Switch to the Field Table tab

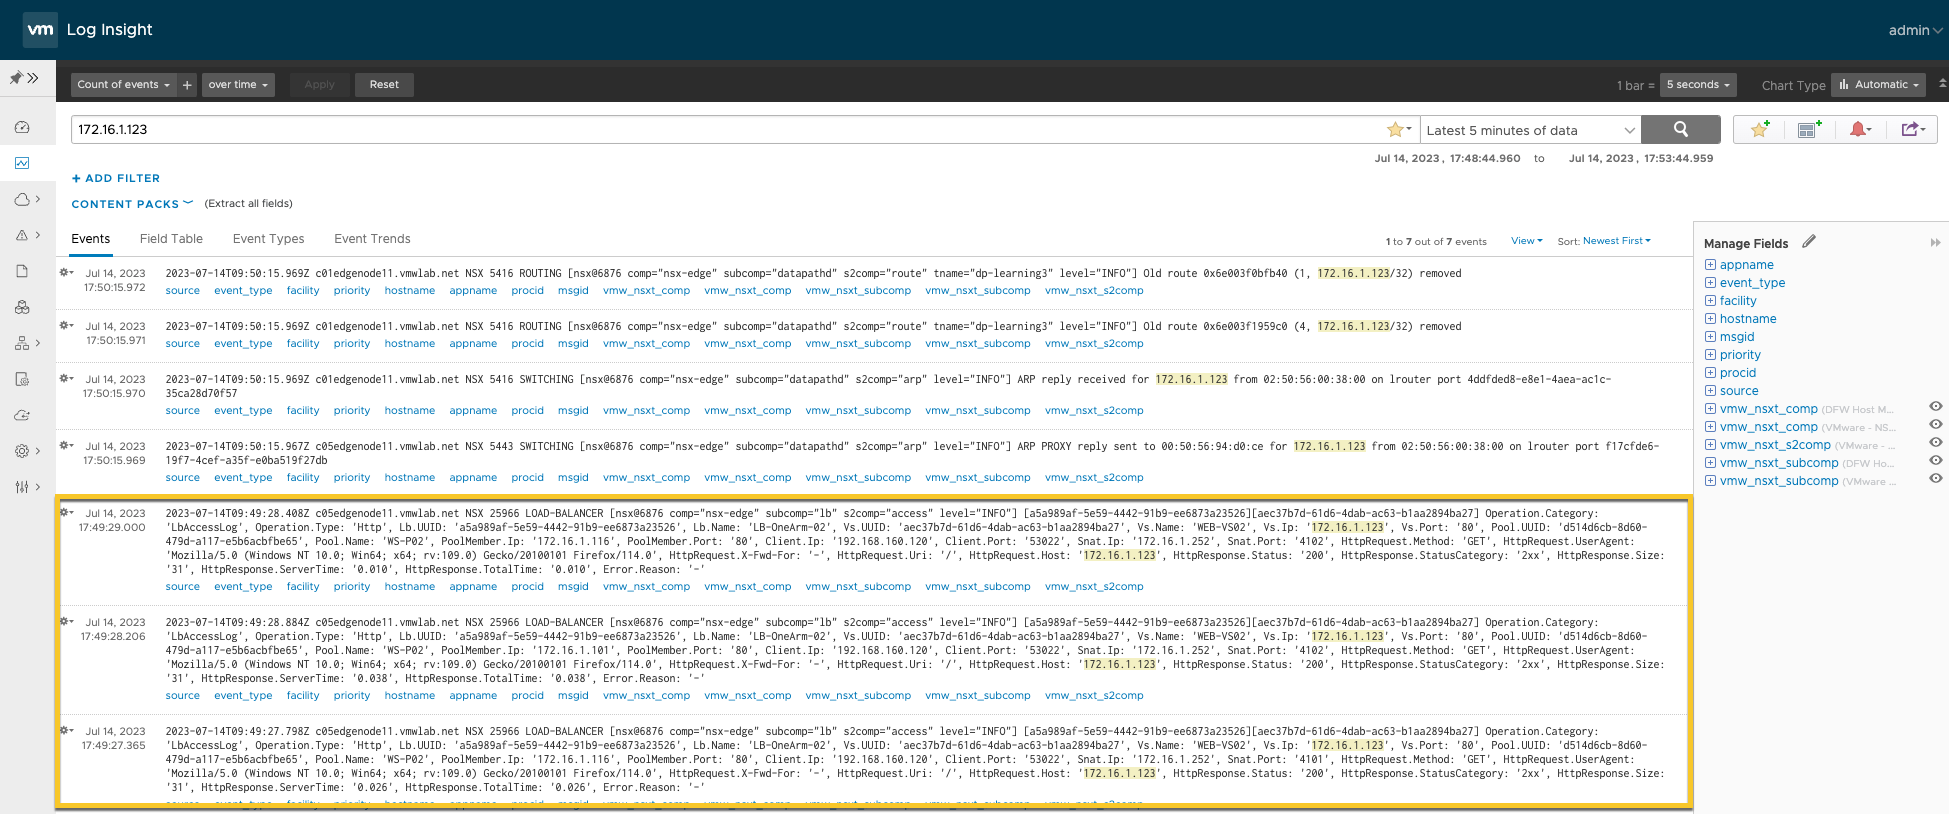pos(171,239)
